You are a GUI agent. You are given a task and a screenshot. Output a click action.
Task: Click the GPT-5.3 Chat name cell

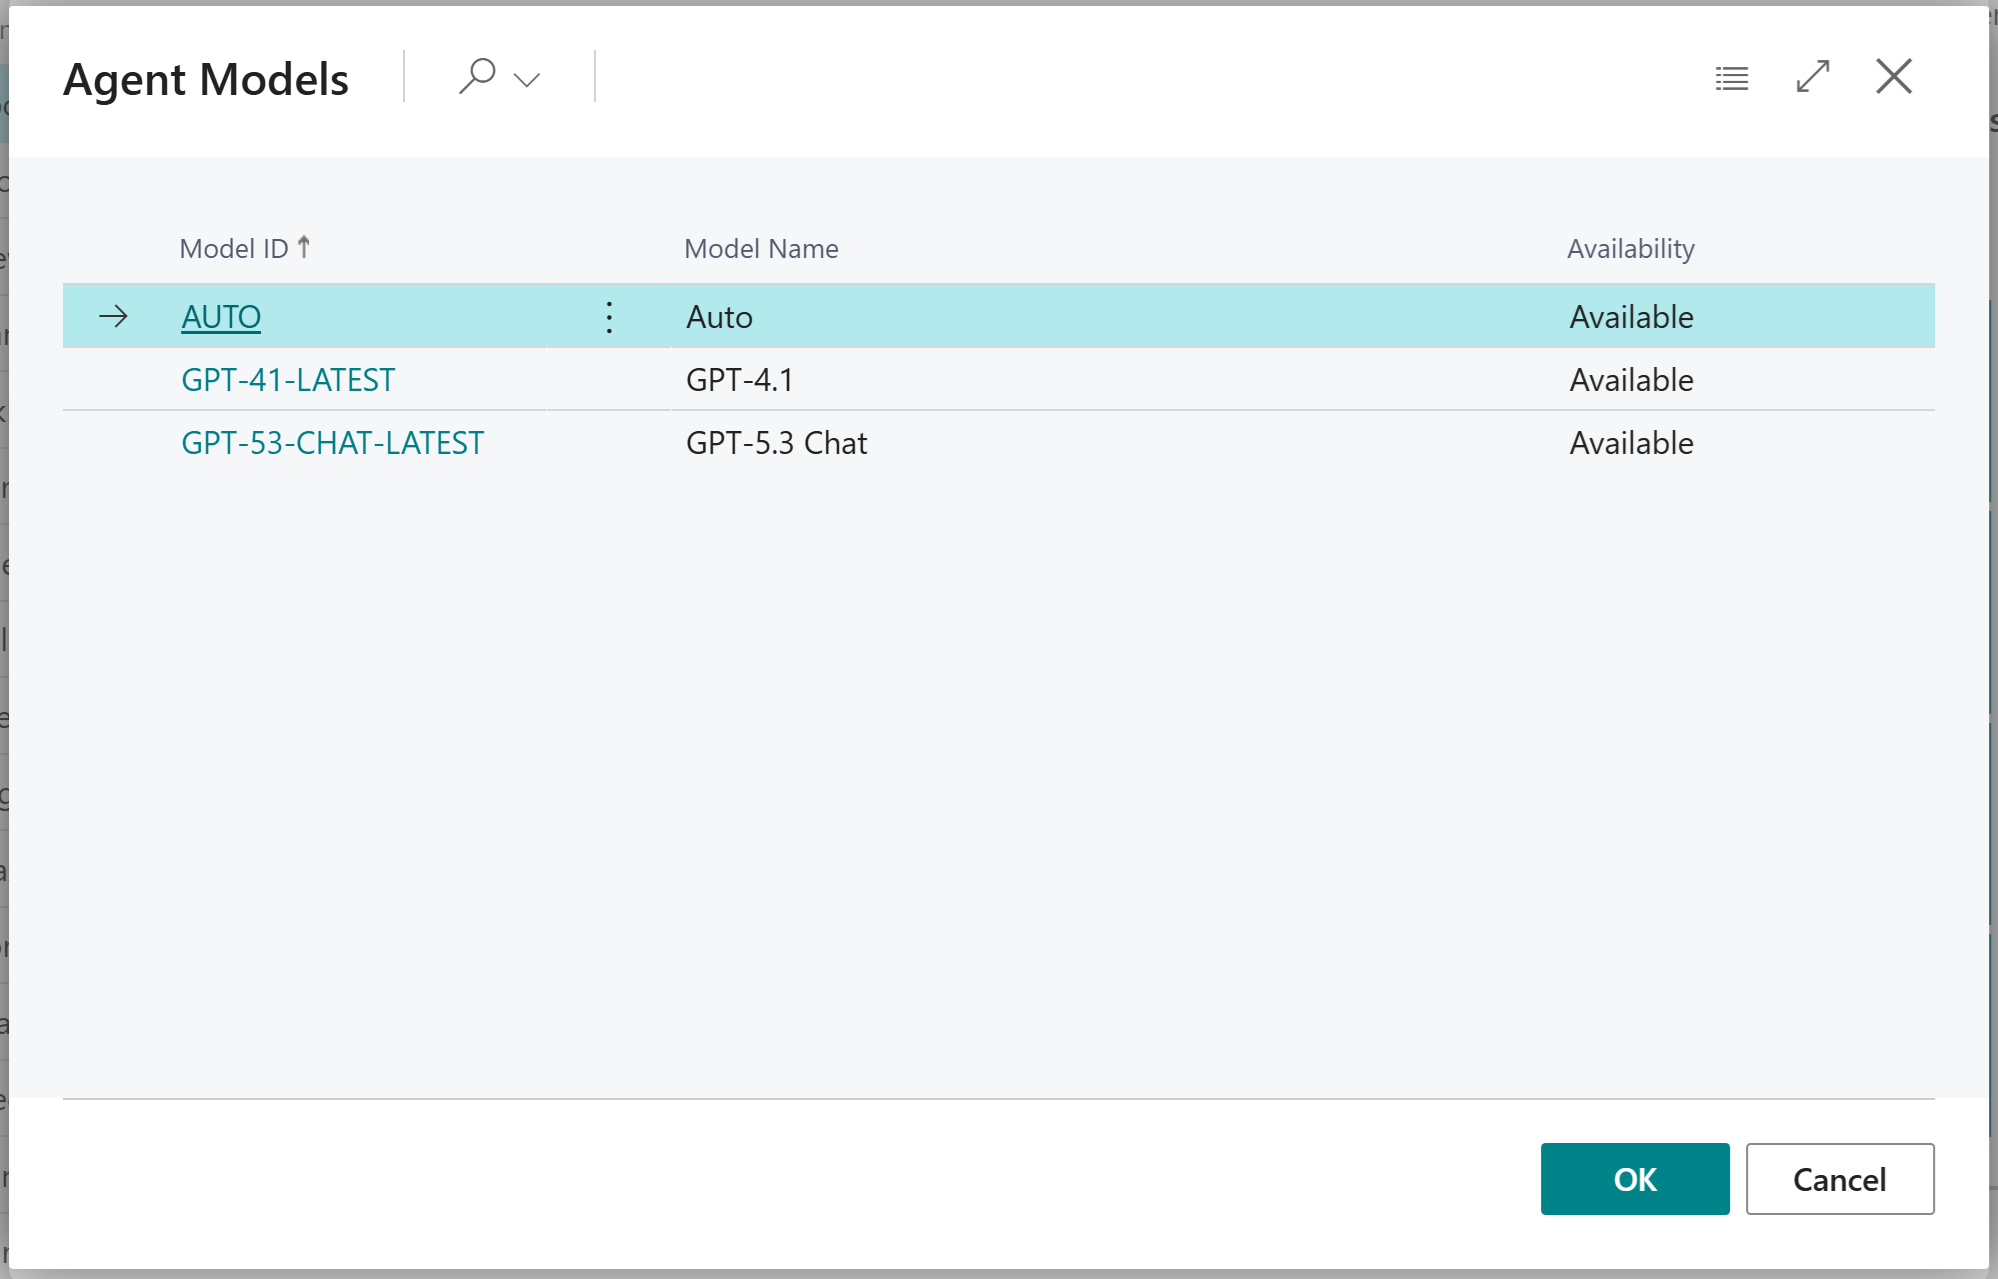click(x=776, y=443)
